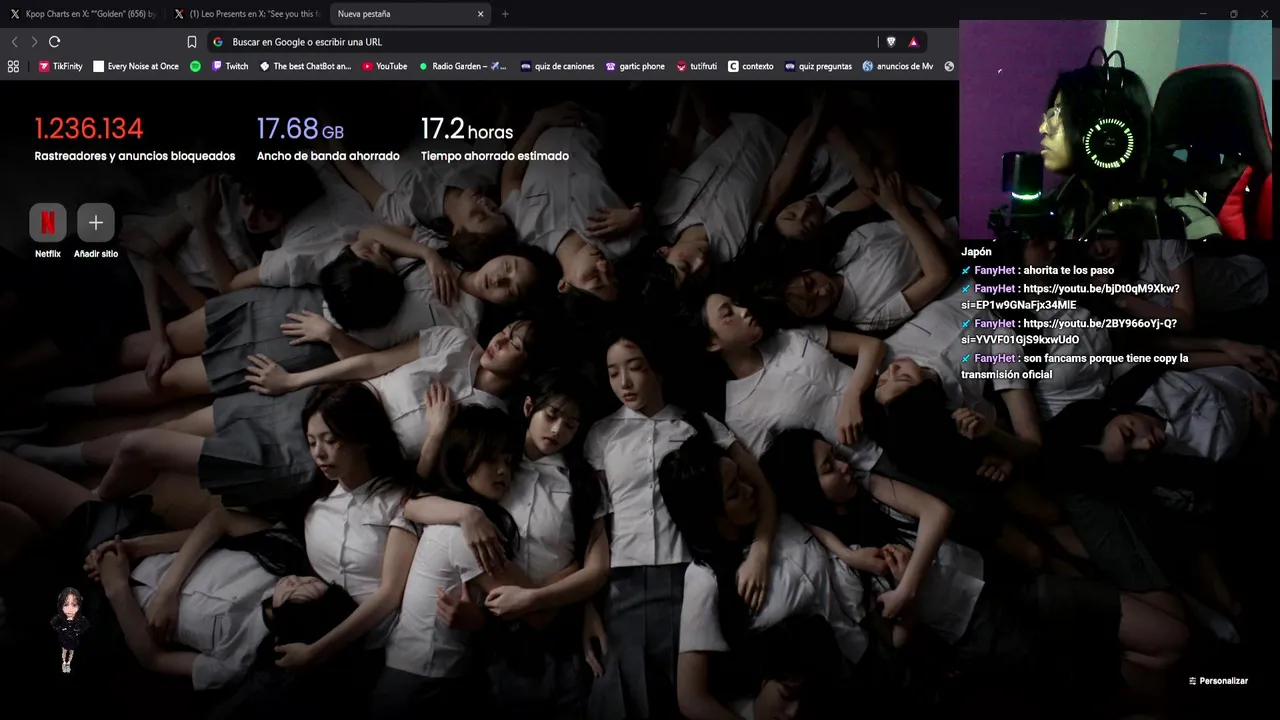Open the gartic phone bookmark

pyautogui.click(x=635, y=66)
